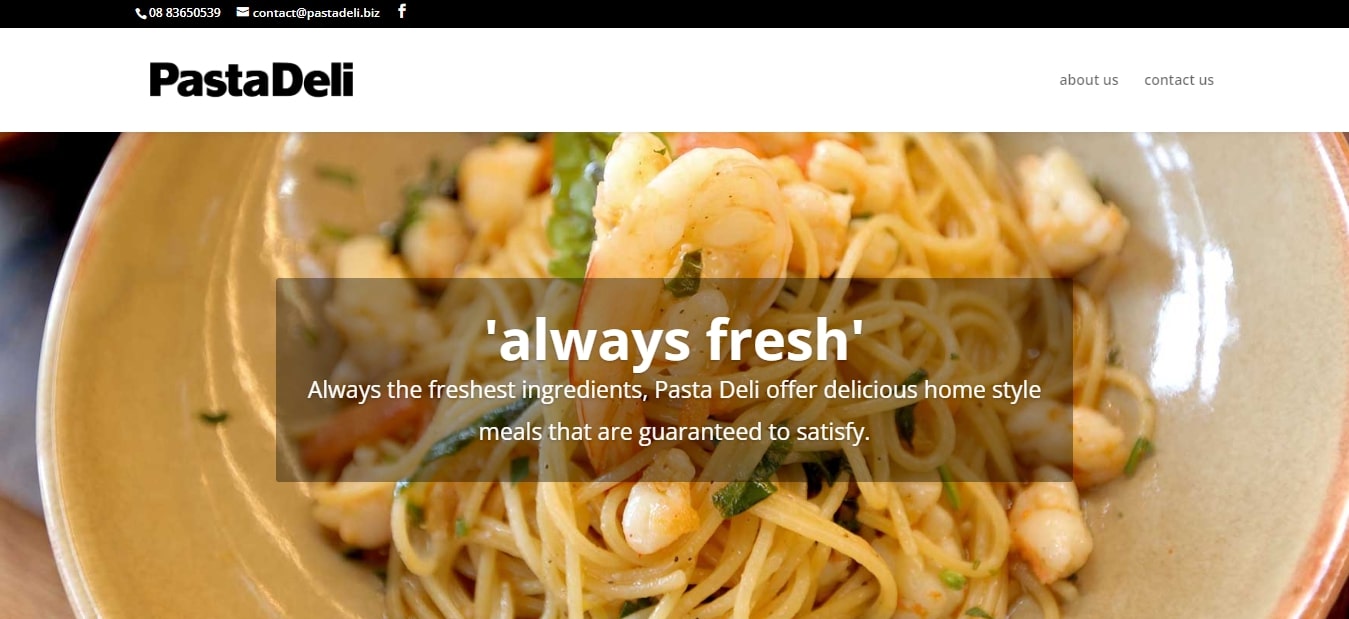Click the envelope email icon
The height and width of the screenshot is (619, 1349).
pyautogui.click(x=243, y=12)
